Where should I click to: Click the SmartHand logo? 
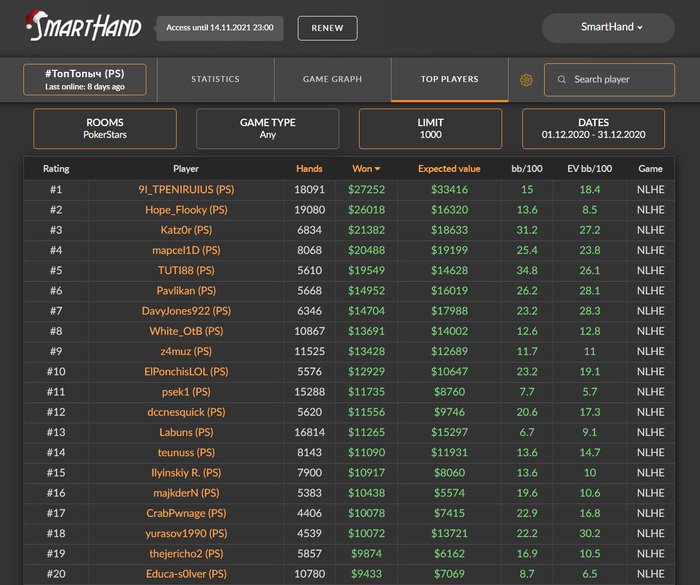[x=83, y=25]
